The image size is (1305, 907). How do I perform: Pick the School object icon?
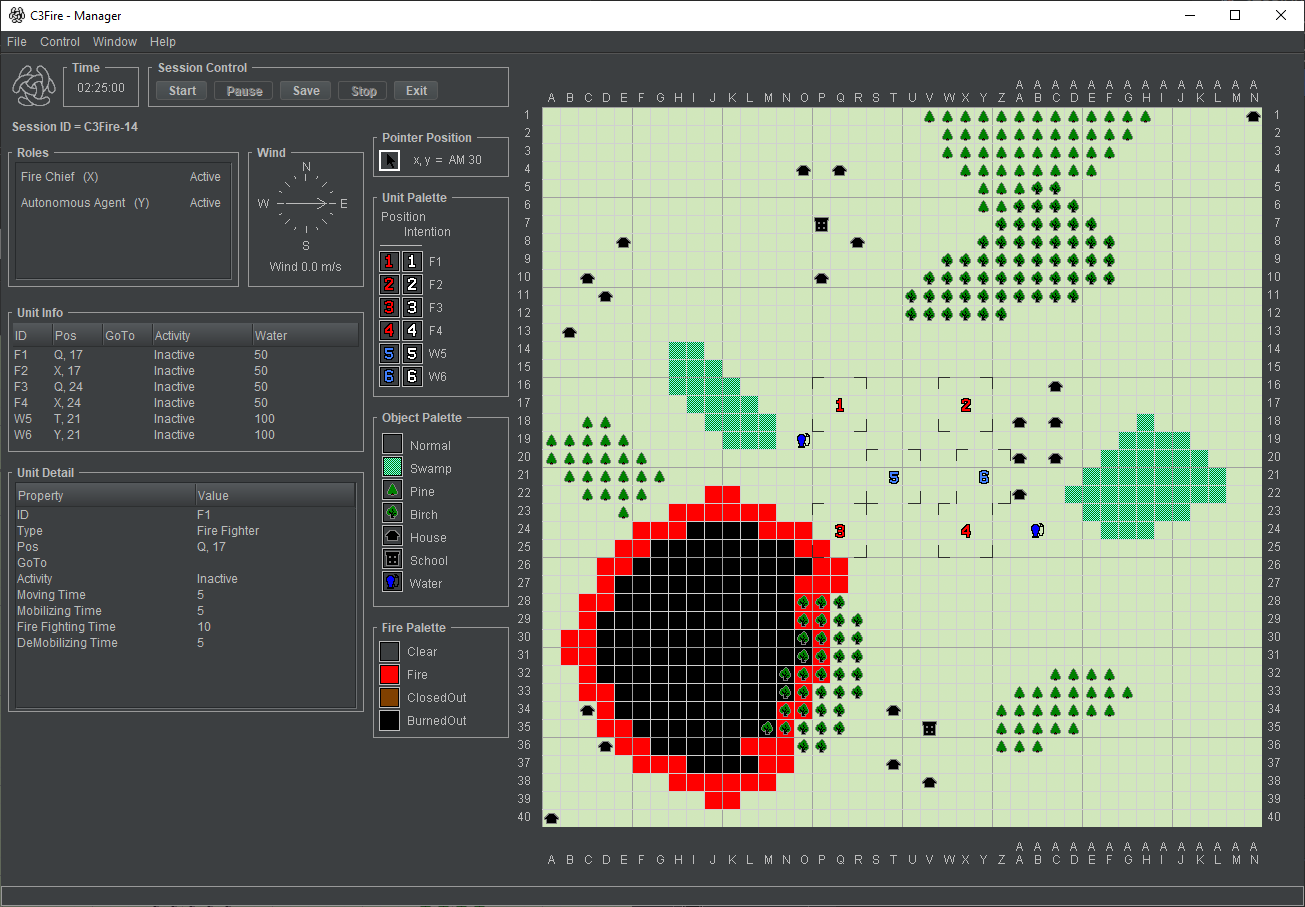click(392, 559)
